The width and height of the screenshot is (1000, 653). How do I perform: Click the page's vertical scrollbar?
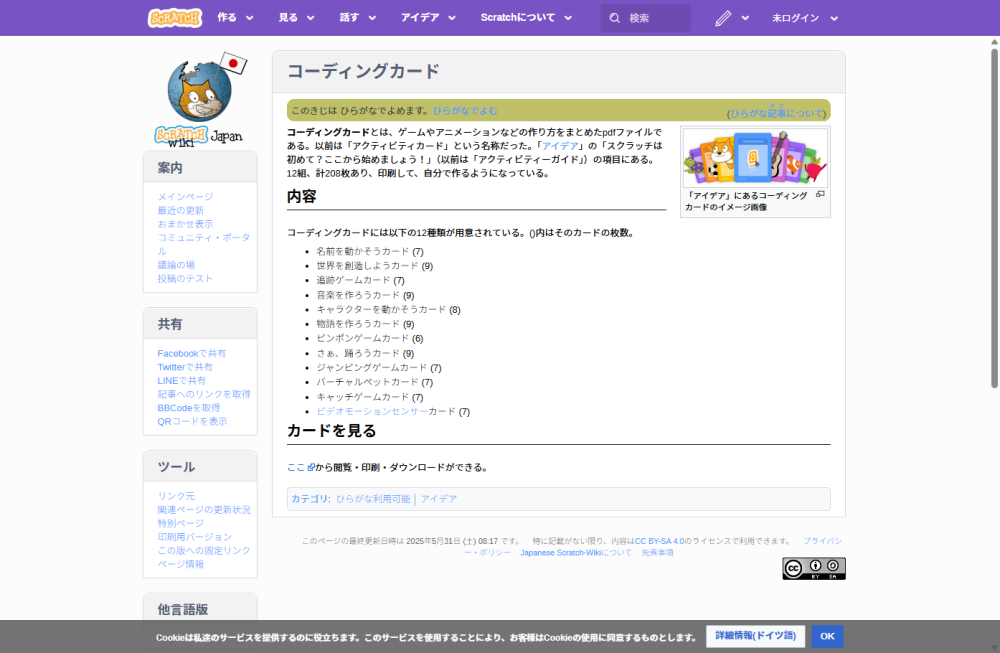pyautogui.click(x=994, y=217)
